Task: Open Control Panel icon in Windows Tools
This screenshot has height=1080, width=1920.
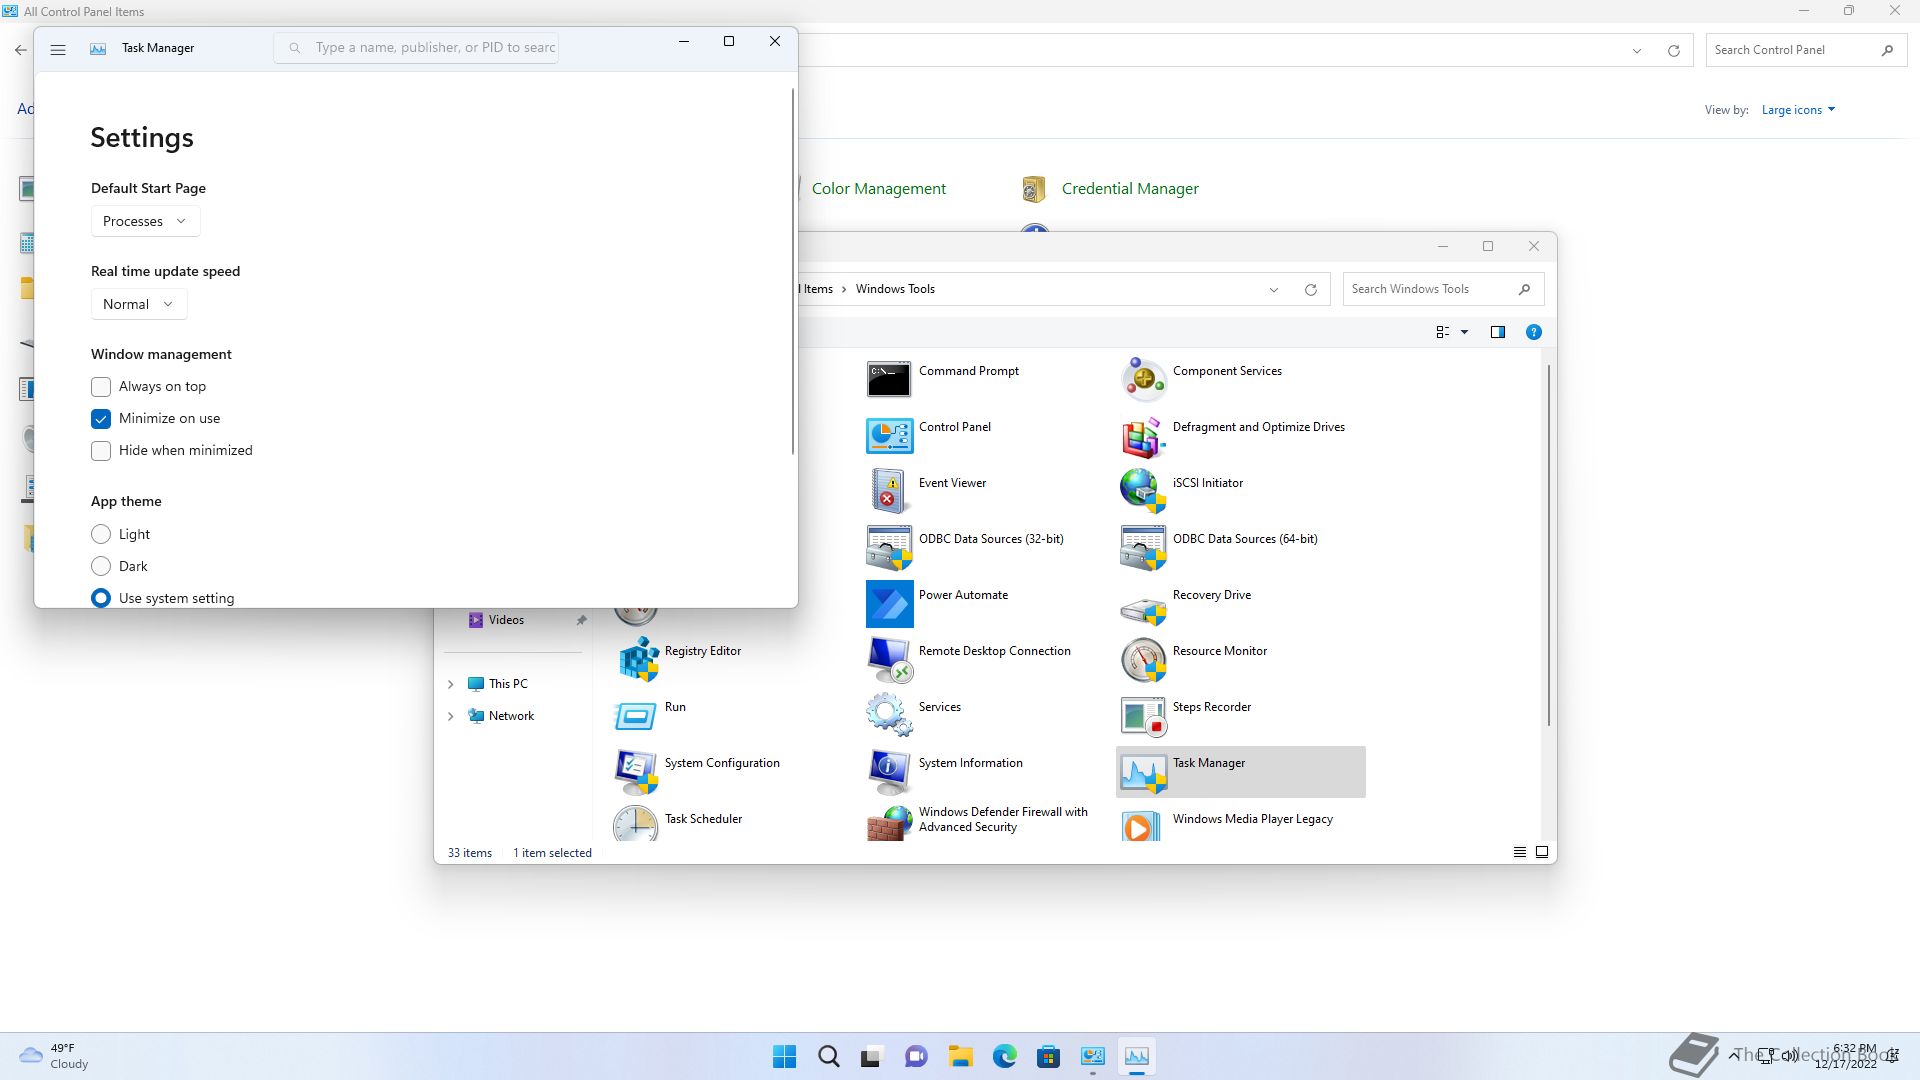Action: point(889,435)
